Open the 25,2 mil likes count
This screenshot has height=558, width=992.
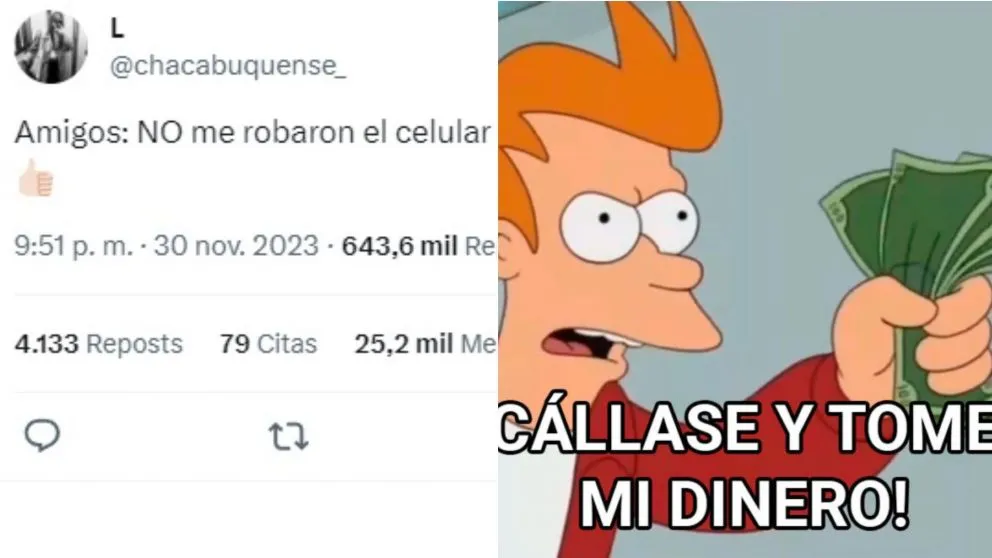tap(425, 344)
